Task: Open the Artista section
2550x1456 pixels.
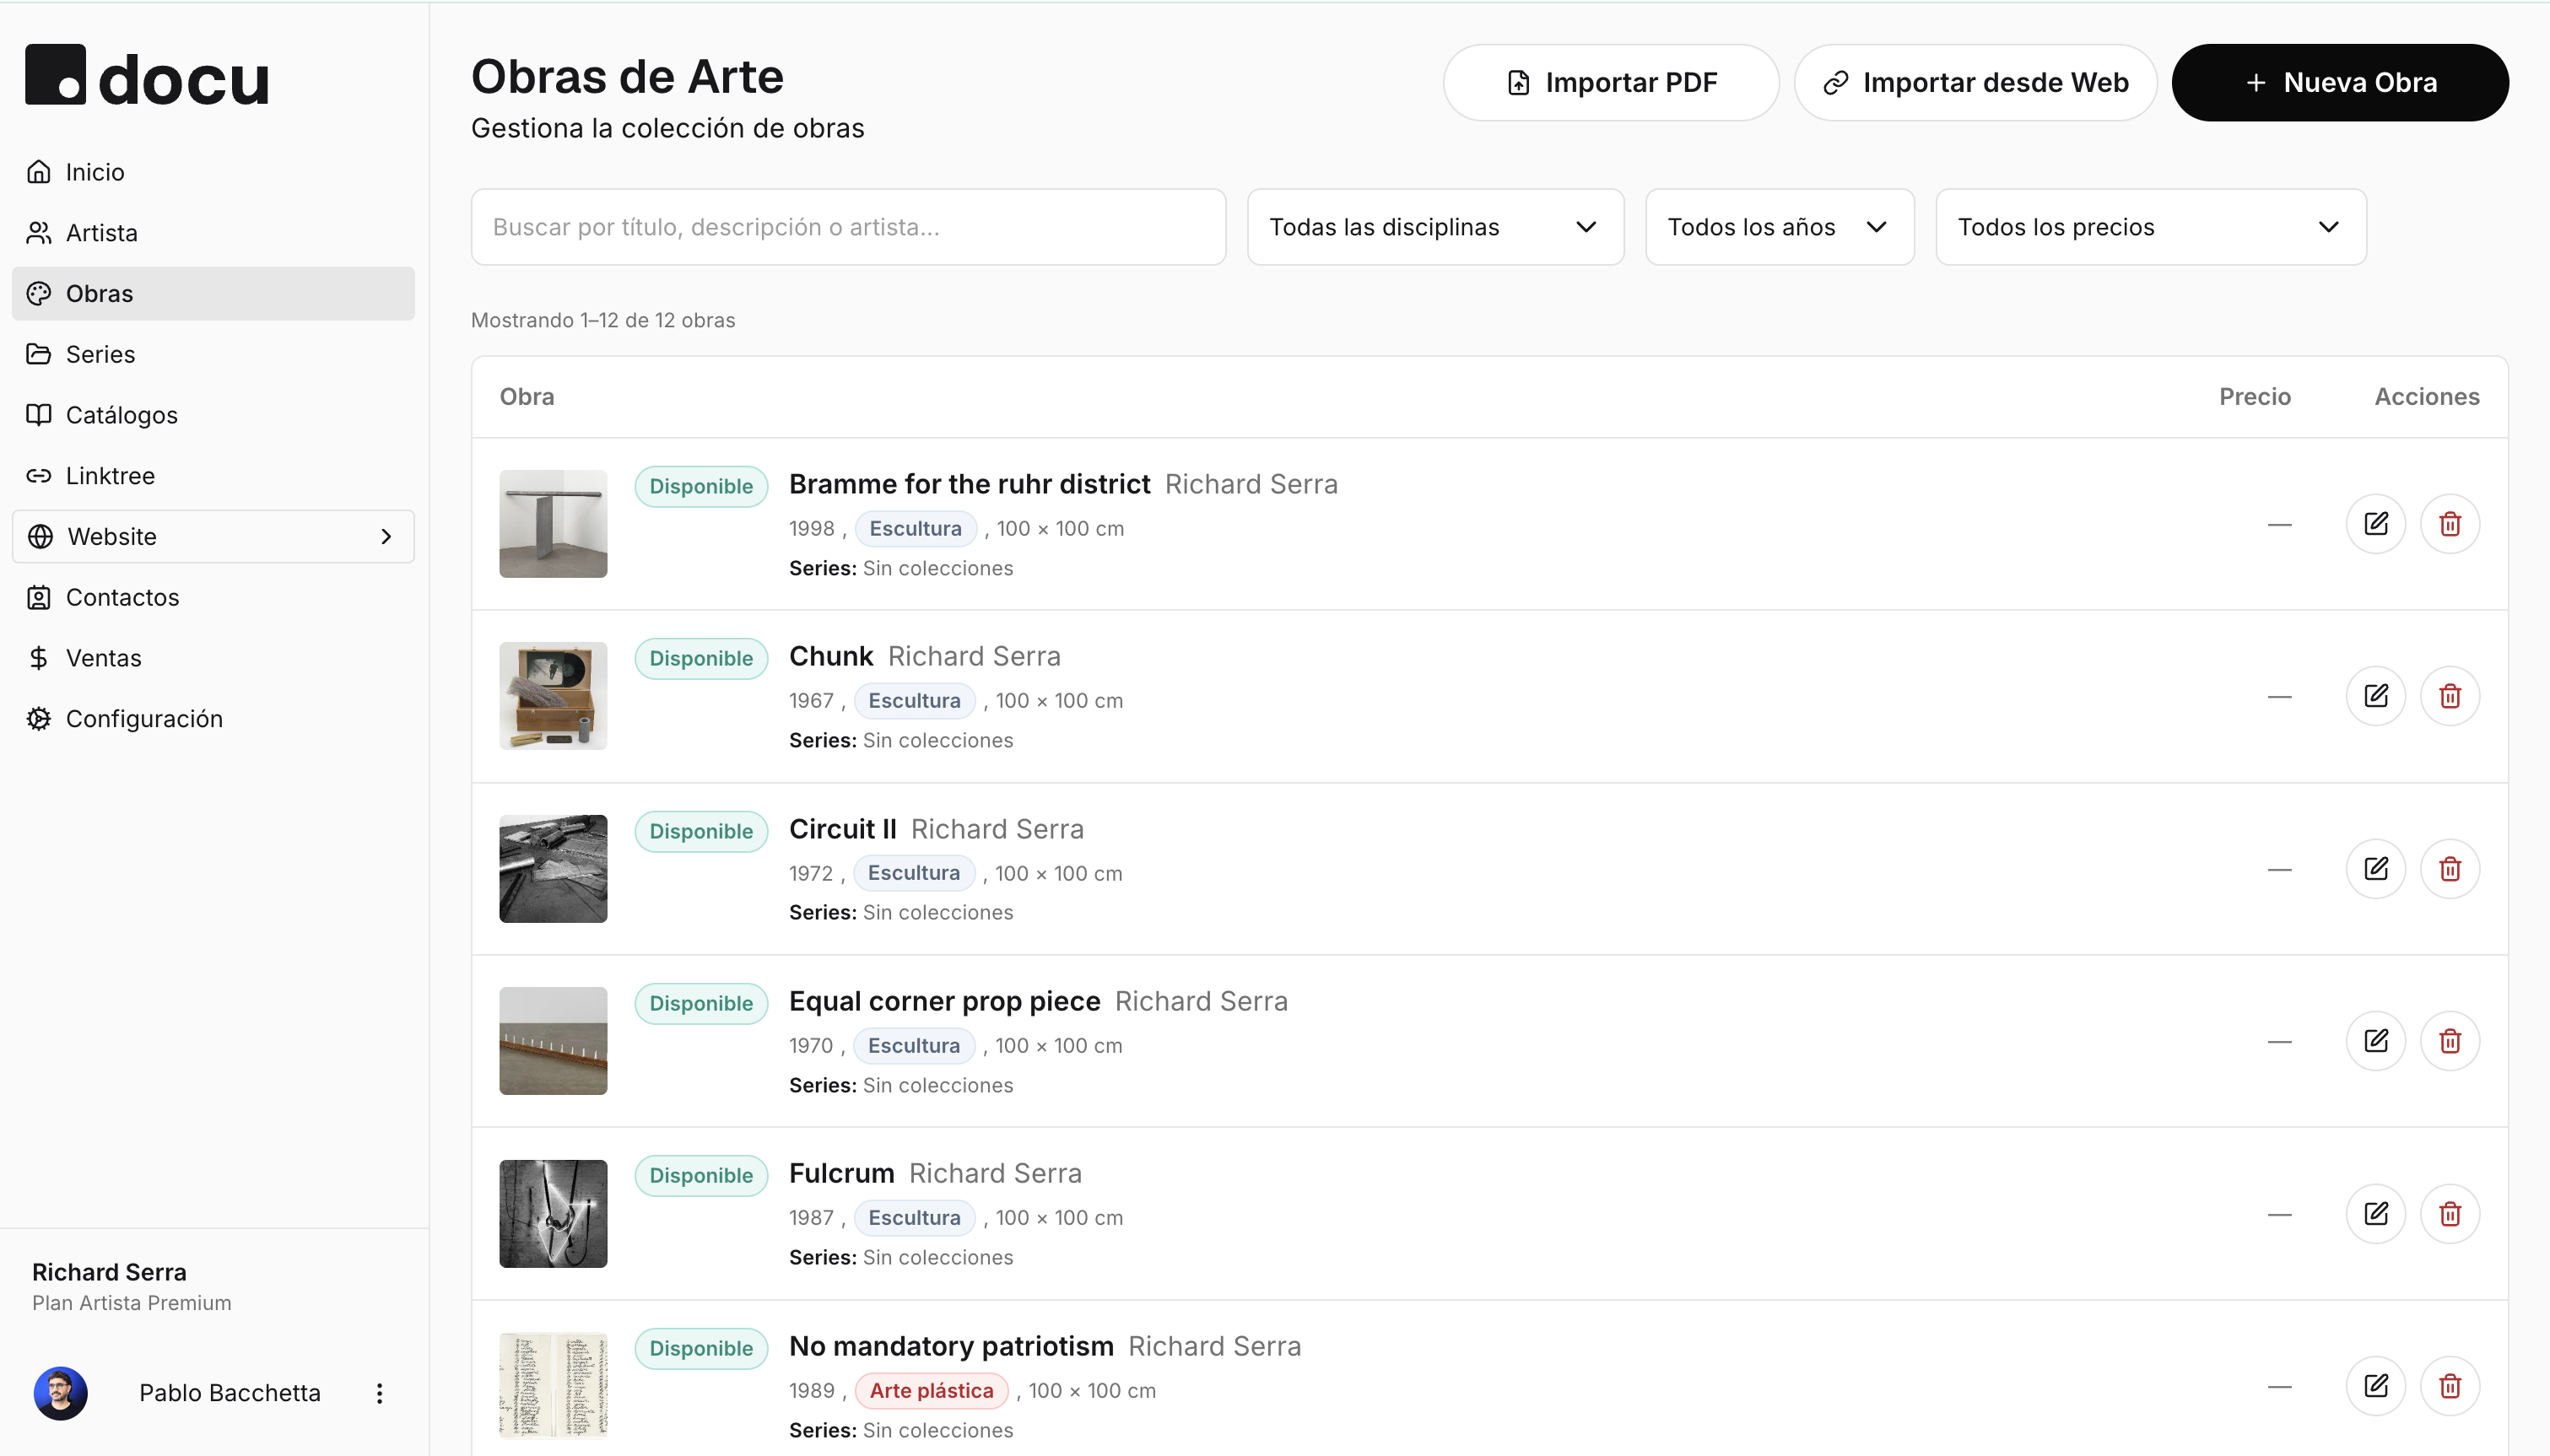Action: coord(213,233)
